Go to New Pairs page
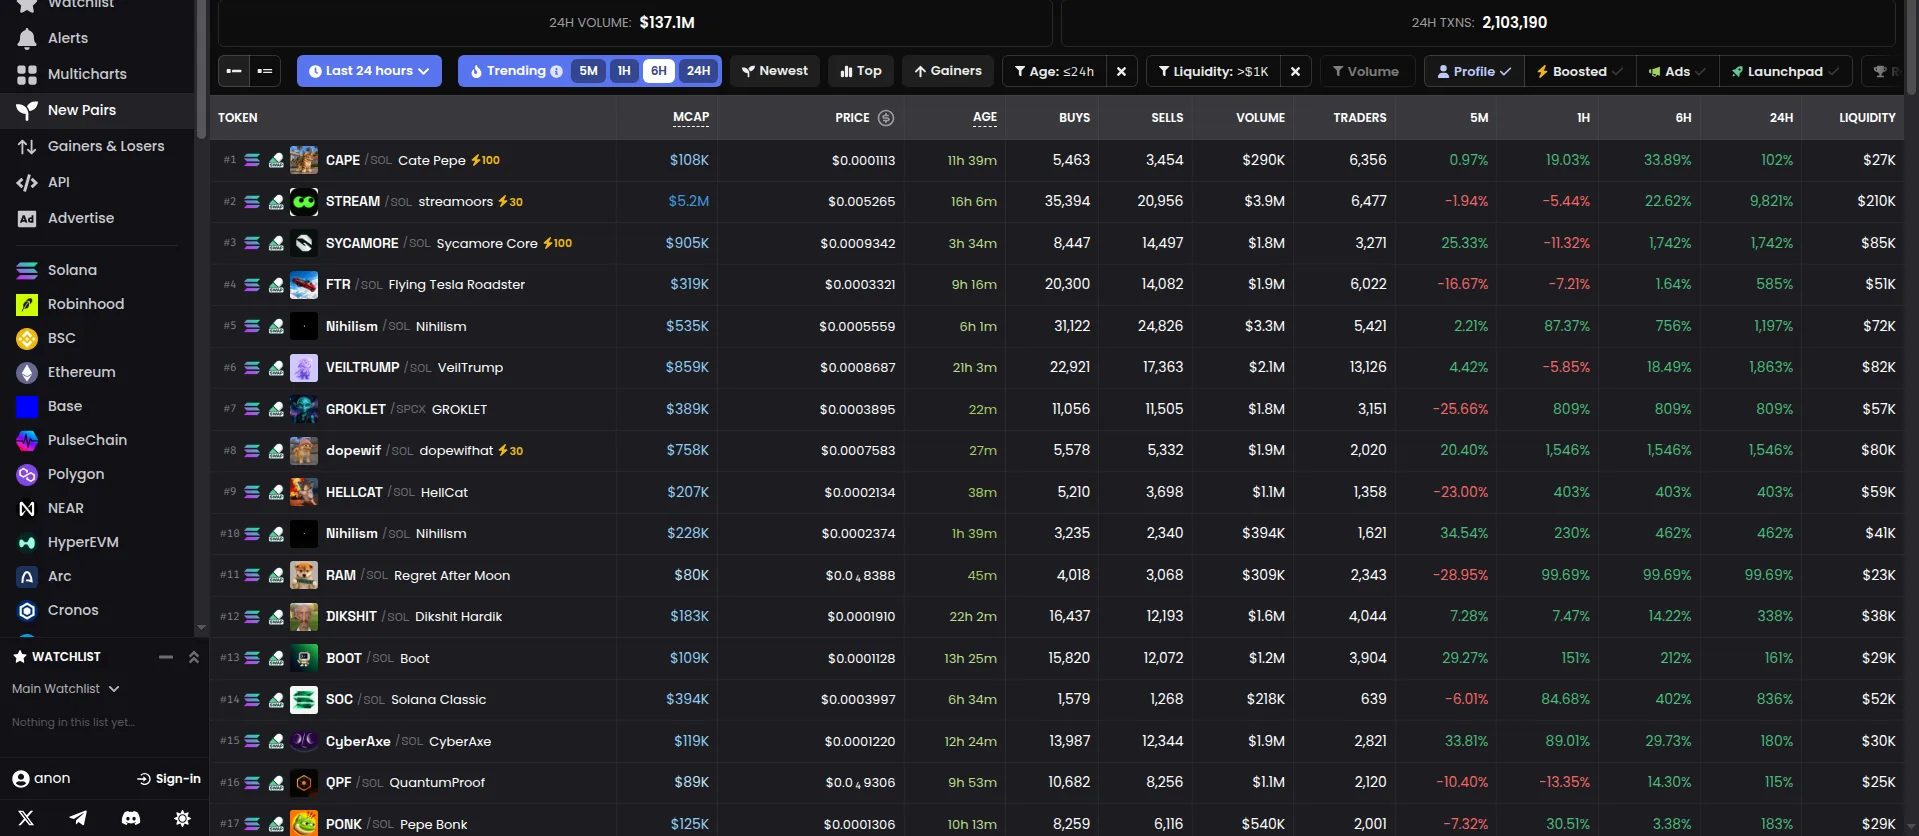 coord(97,110)
